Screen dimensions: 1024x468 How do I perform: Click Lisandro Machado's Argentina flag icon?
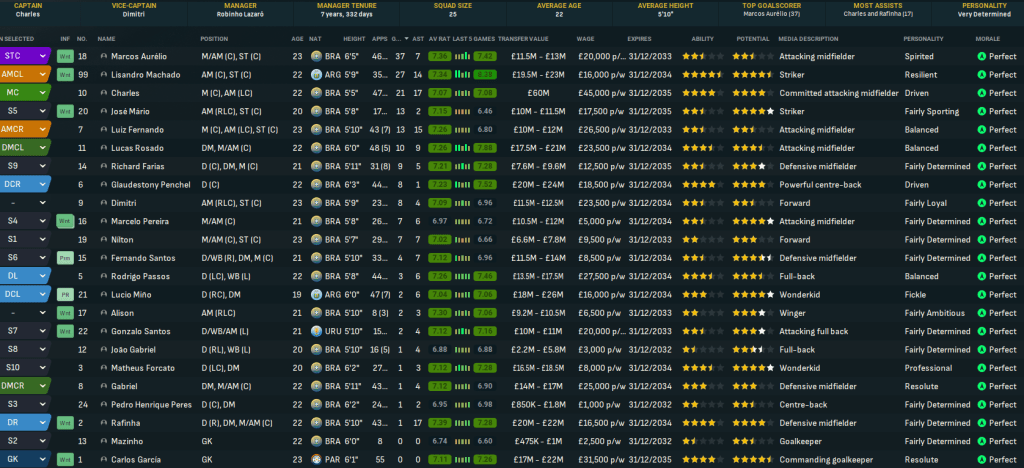pyautogui.click(x=316, y=75)
